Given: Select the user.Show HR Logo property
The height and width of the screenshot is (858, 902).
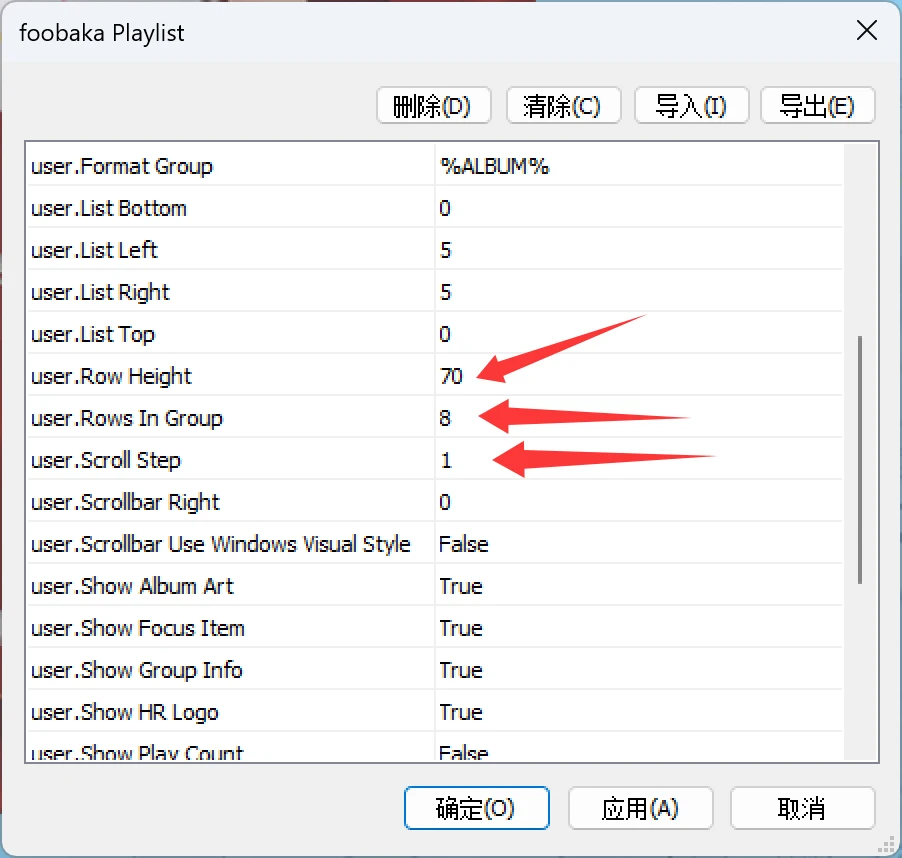Looking at the screenshot, I should pyautogui.click(x=125, y=712).
